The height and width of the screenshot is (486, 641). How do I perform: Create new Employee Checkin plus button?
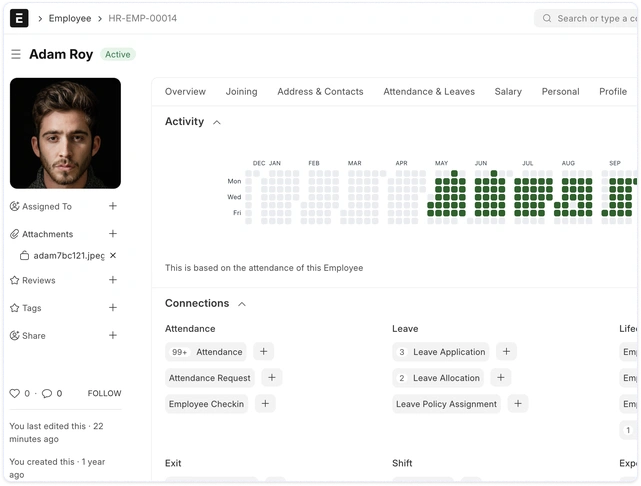pyautogui.click(x=265, y=404)
